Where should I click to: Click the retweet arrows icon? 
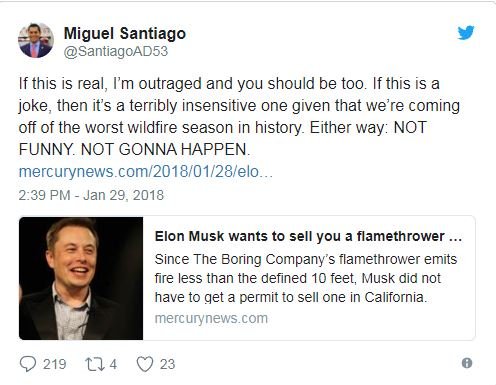95,364
